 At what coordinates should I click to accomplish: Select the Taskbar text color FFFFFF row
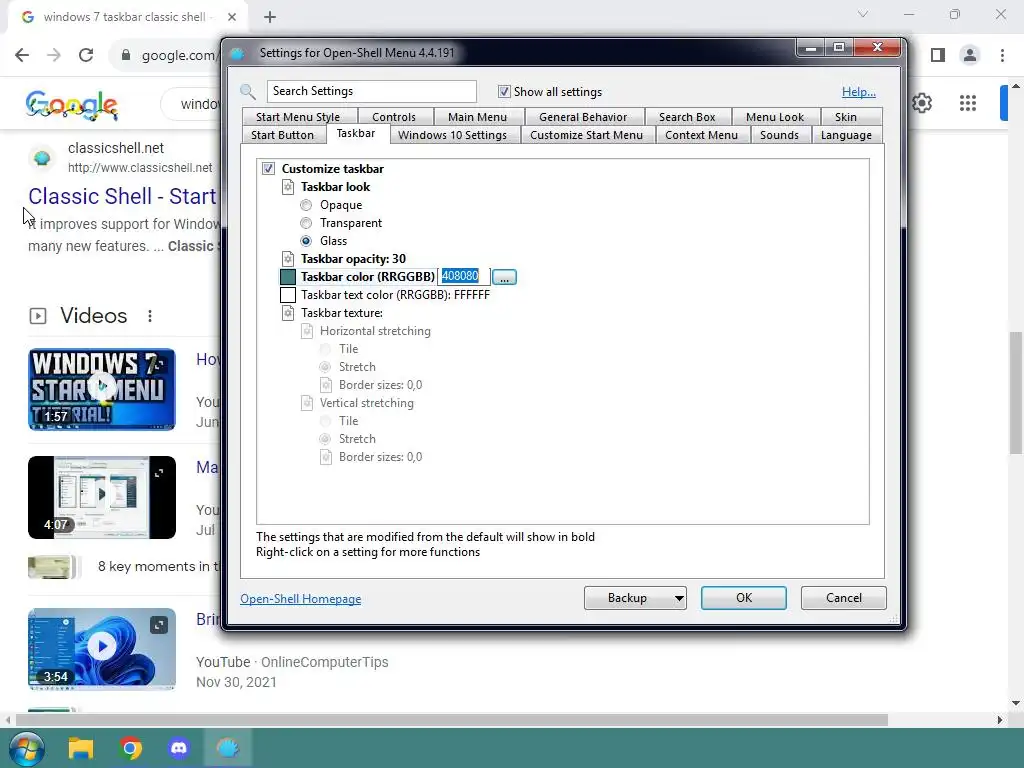tap(395, 295)
